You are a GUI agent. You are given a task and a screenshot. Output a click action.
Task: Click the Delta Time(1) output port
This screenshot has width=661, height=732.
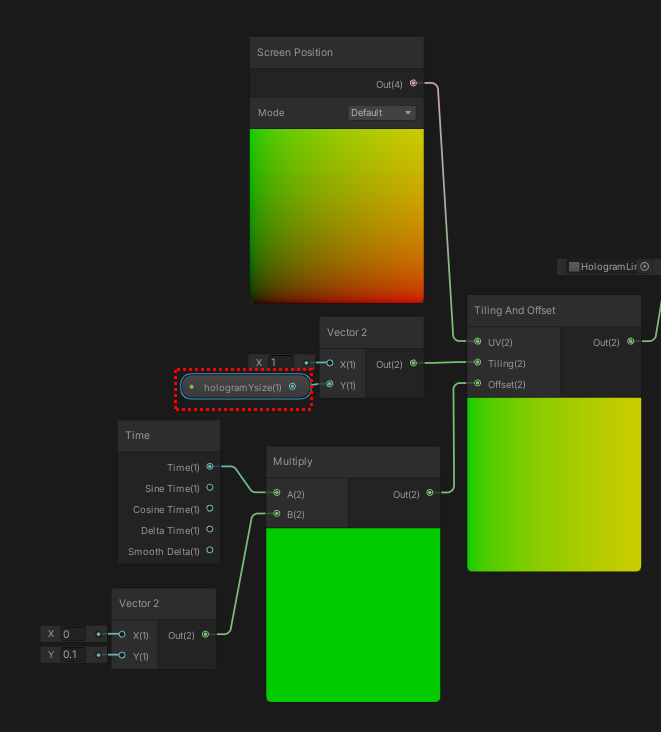point(210,529)
